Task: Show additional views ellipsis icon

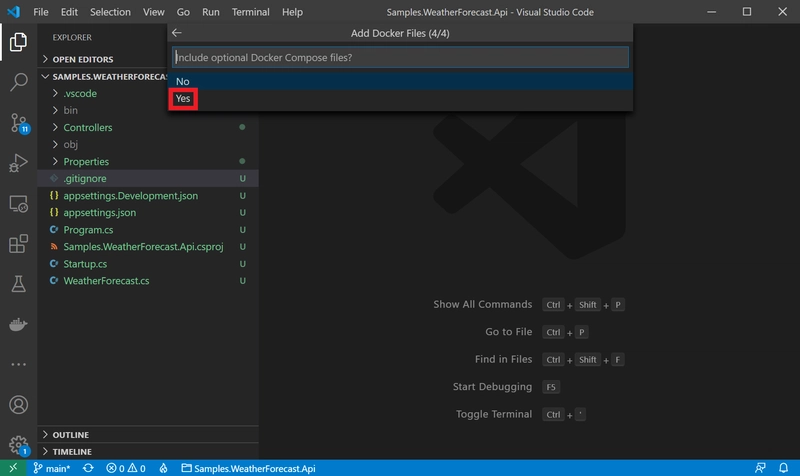Action: 18,364
